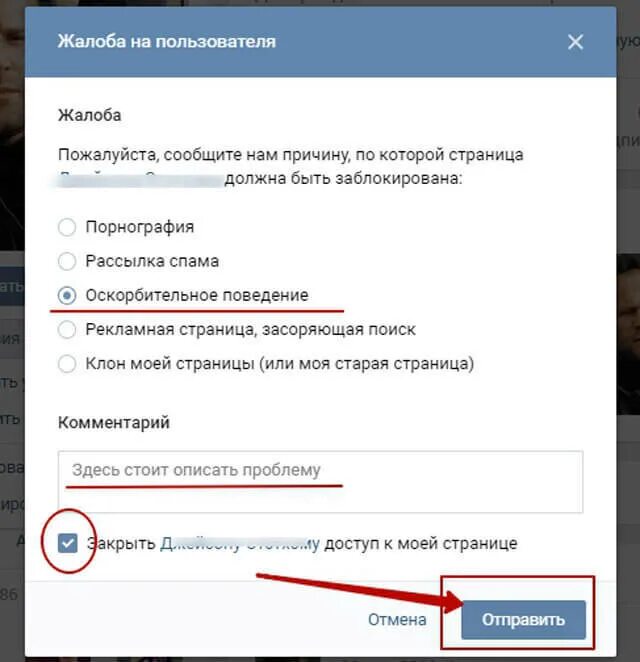
Task: Toggle the Закрыть доступ к моей странице checkbox
Action: [68, 543]
